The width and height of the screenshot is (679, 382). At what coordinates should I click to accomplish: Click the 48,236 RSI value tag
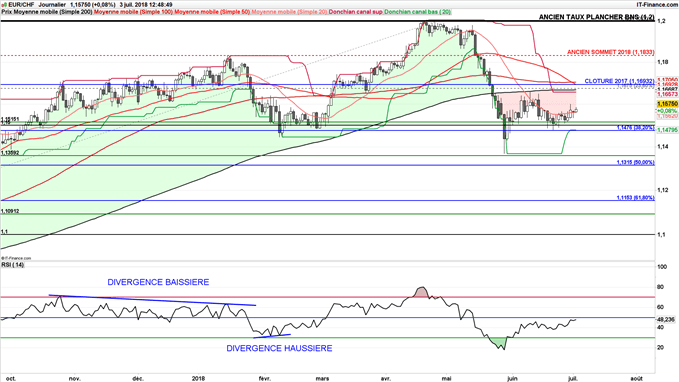pos(666,320)
